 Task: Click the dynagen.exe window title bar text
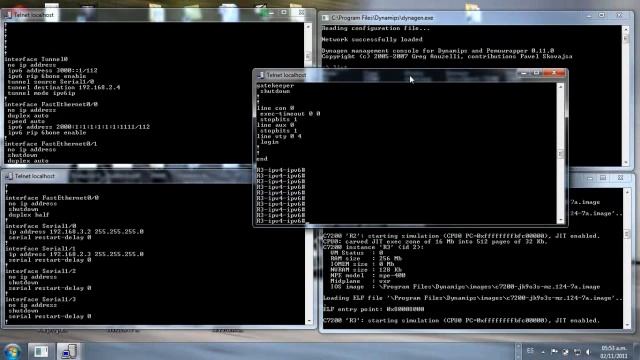382,18
